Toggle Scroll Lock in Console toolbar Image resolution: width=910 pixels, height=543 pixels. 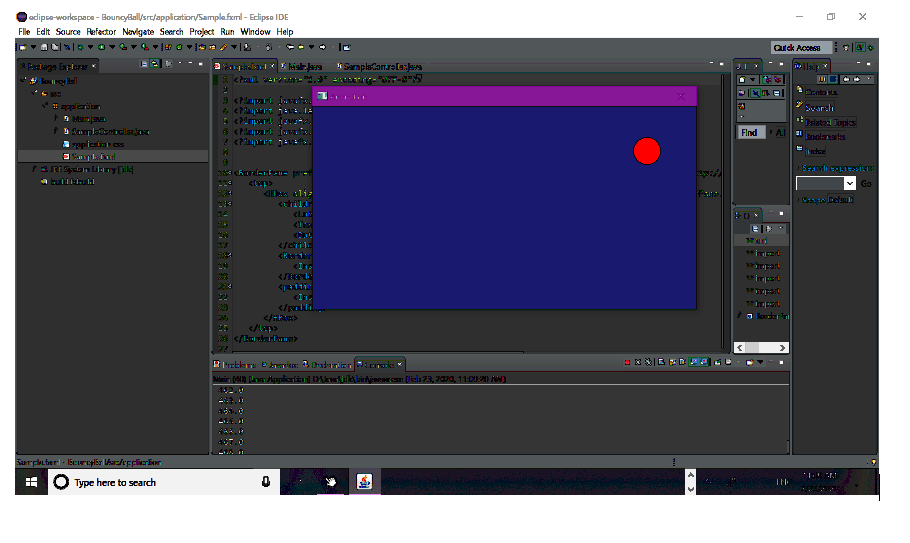(x=673, y=363)
